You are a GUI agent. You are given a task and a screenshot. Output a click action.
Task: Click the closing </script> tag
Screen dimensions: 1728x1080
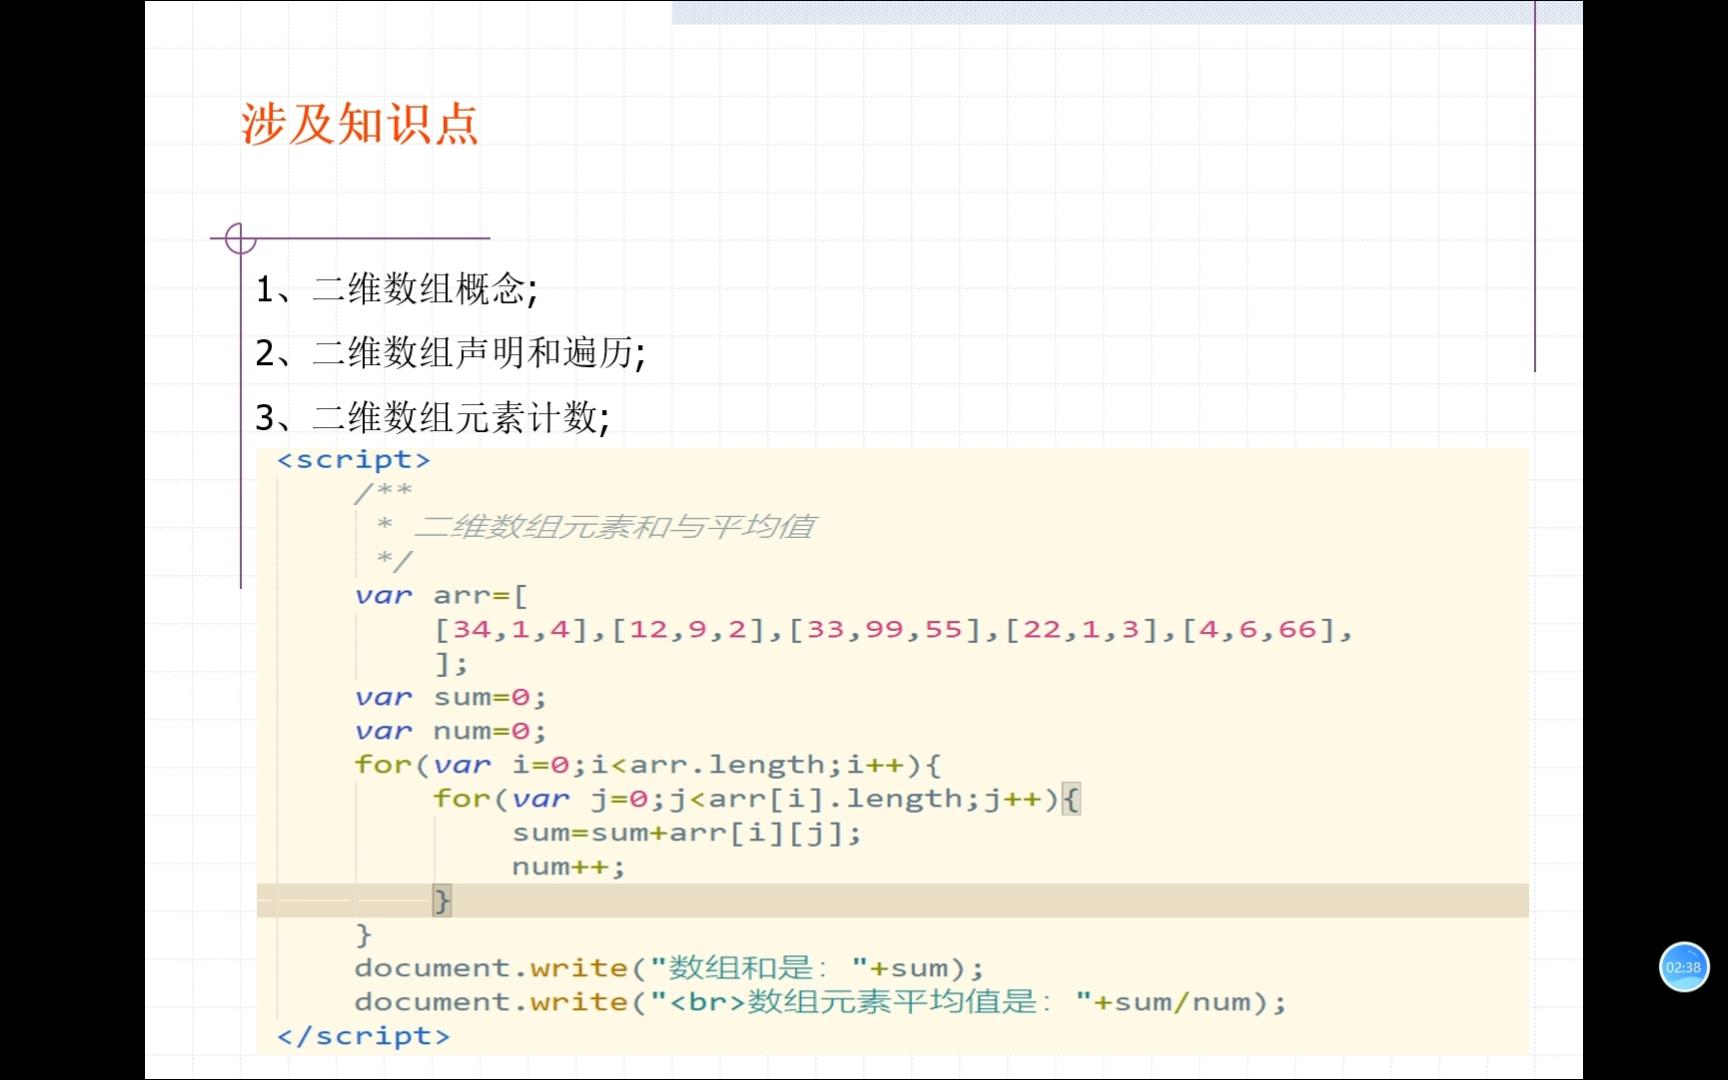tap(364, 1036)
